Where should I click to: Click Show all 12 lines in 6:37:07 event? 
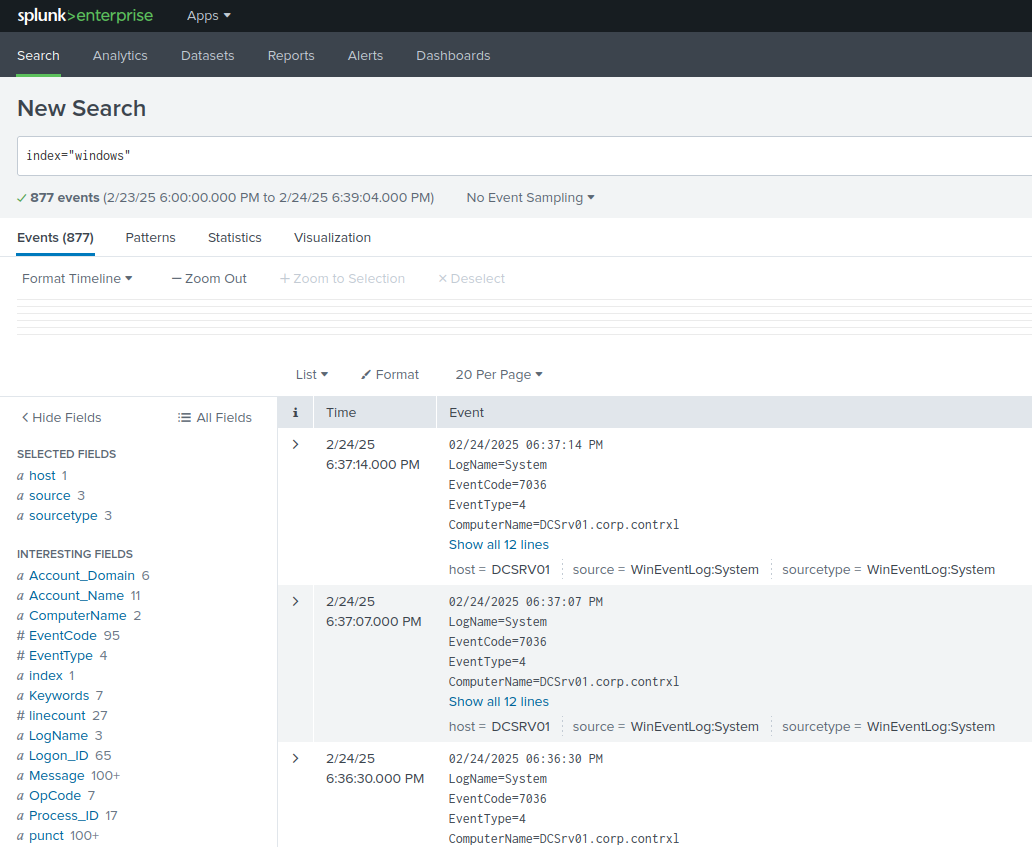[x=498, y=702]
